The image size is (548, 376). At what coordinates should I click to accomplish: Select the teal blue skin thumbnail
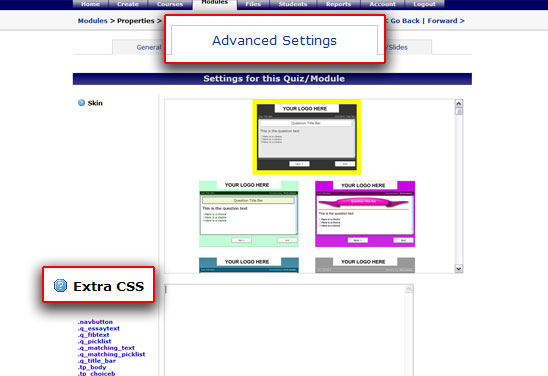(x=249, y=265)
